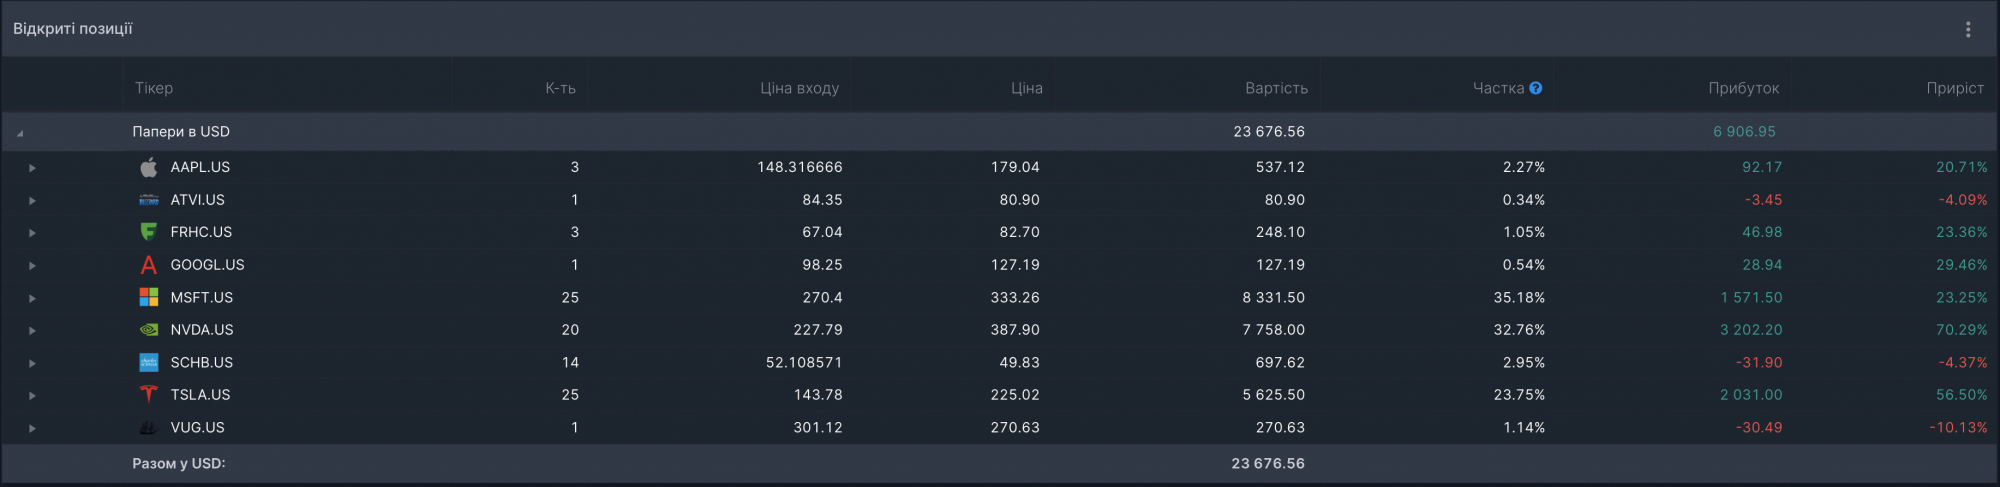Click the Apple logo icon

tap(149, 167)
